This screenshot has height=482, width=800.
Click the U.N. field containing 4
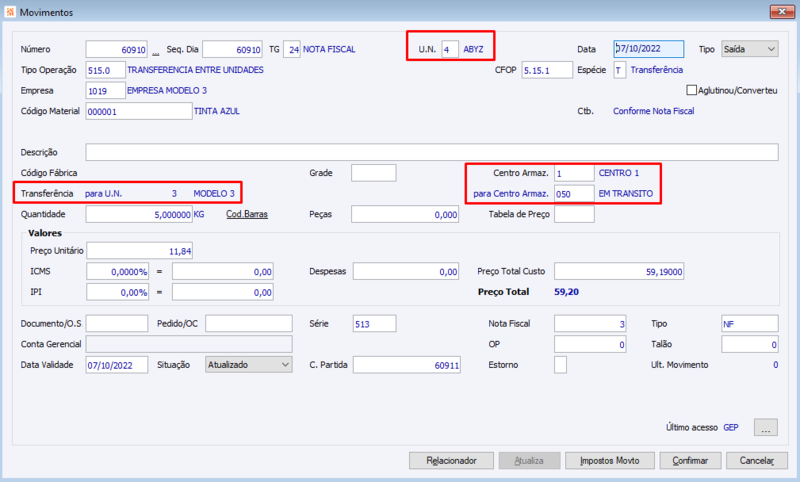point(450,49)
